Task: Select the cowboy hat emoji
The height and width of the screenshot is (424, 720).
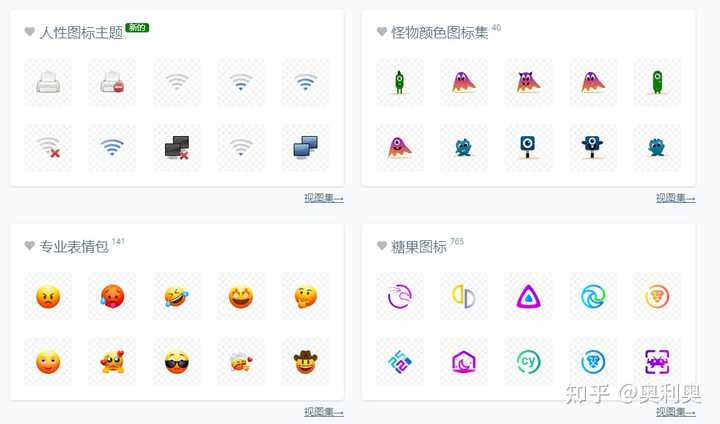Action: 305,362
